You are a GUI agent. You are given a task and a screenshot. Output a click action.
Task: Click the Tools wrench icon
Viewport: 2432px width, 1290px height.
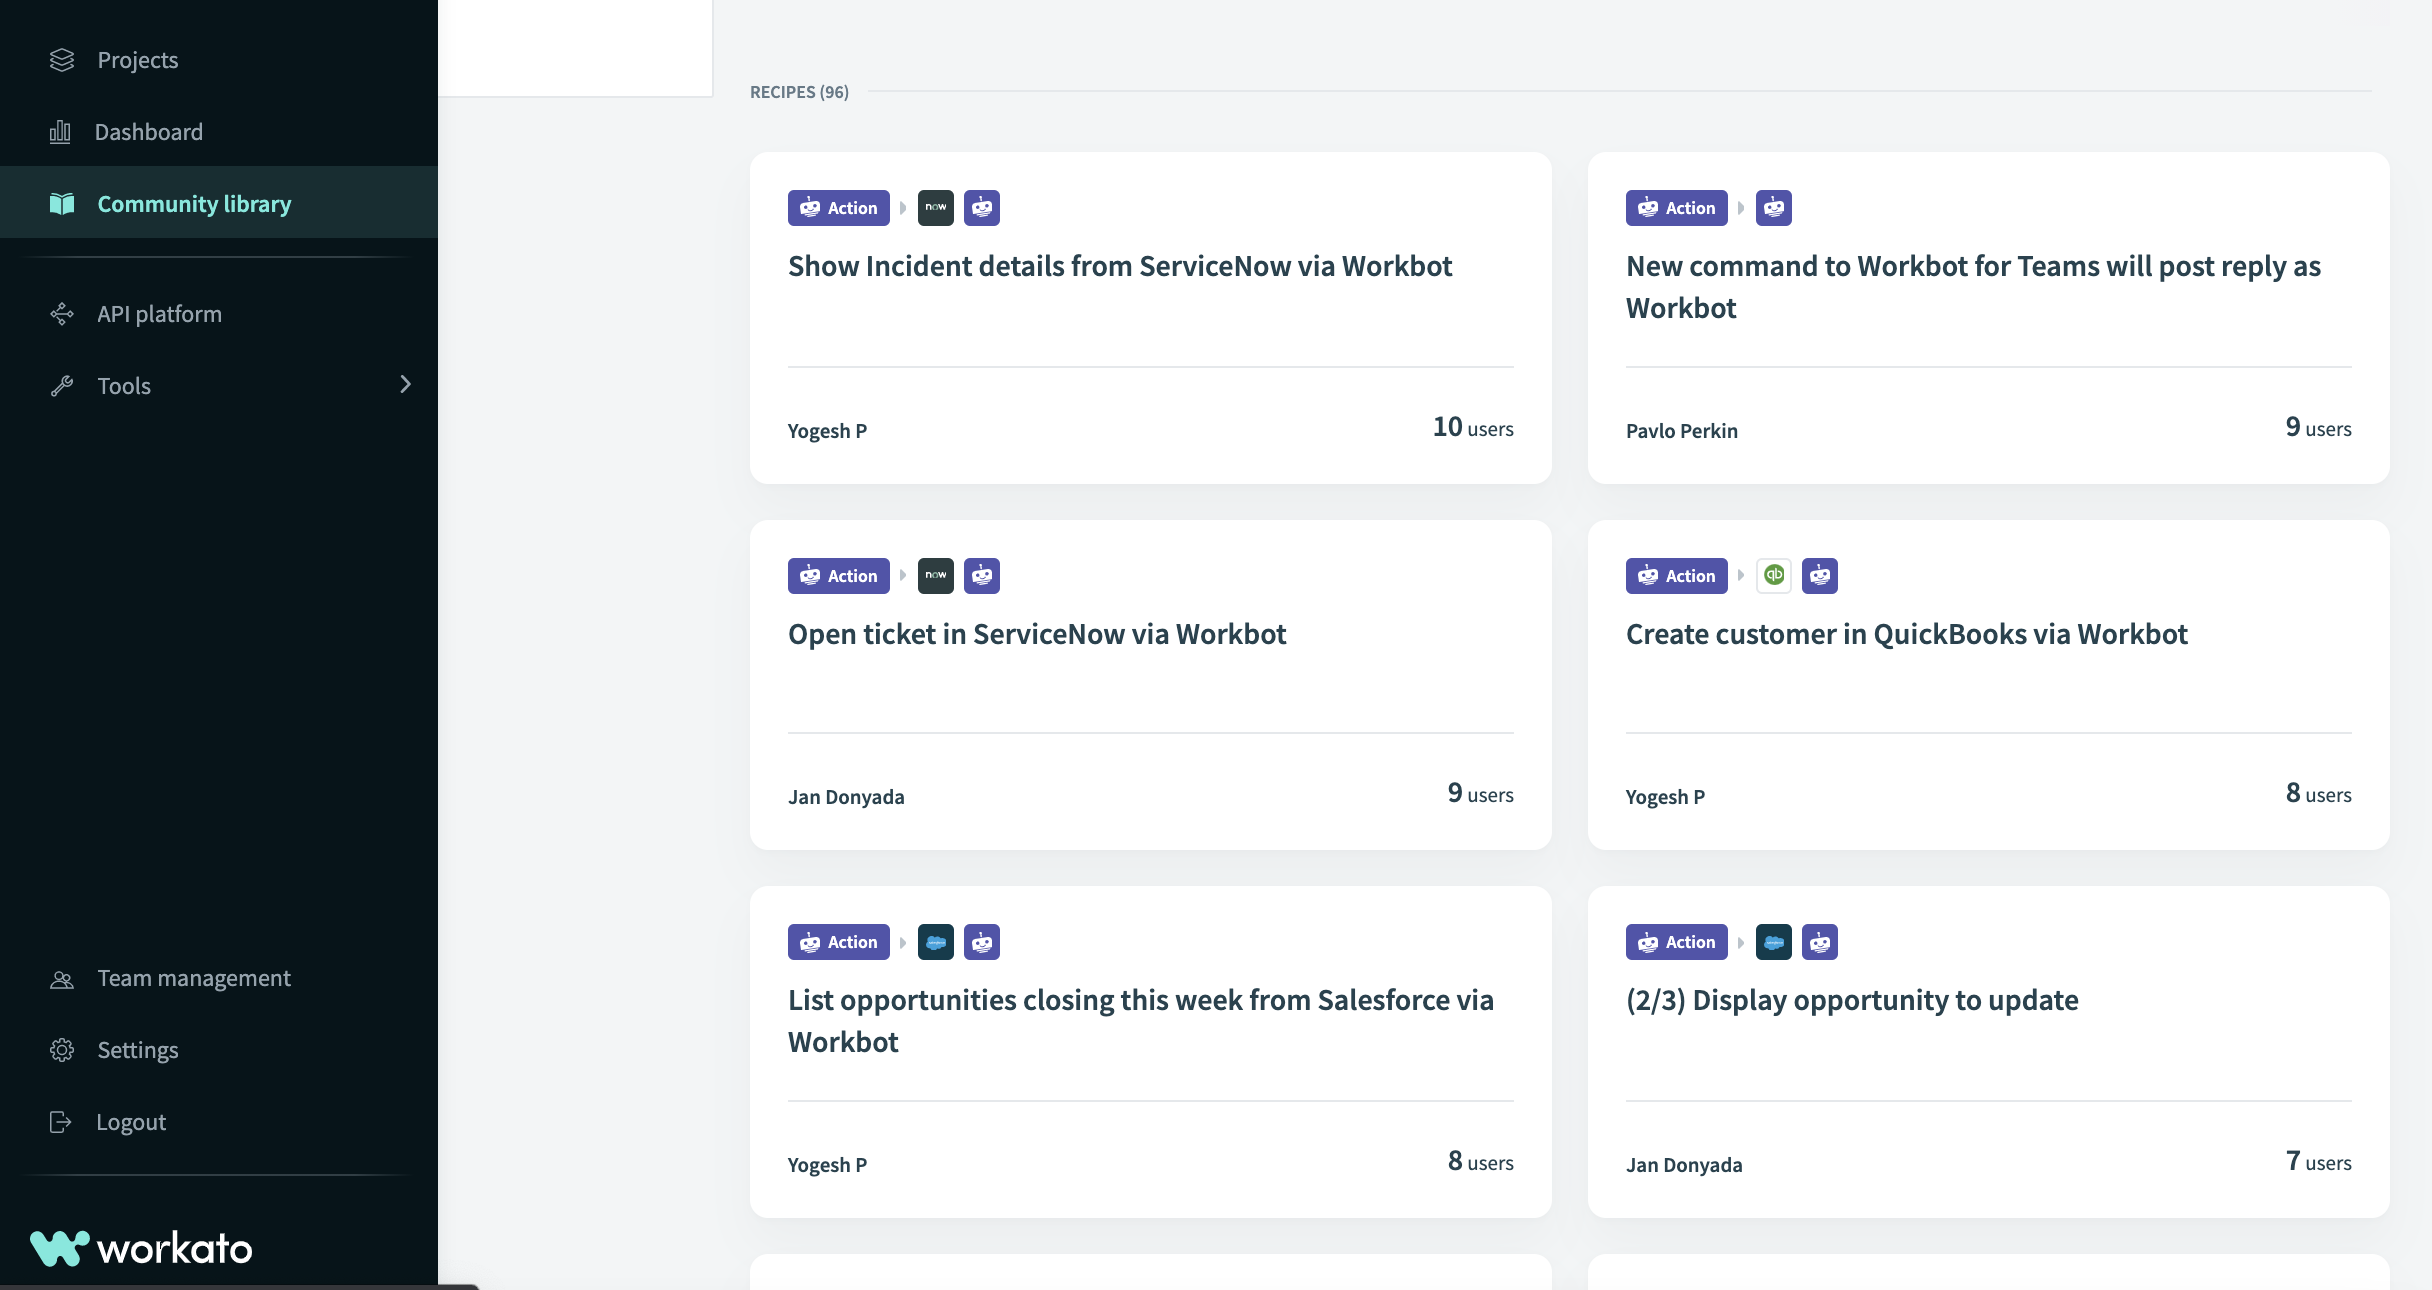[x=62, y=386]
